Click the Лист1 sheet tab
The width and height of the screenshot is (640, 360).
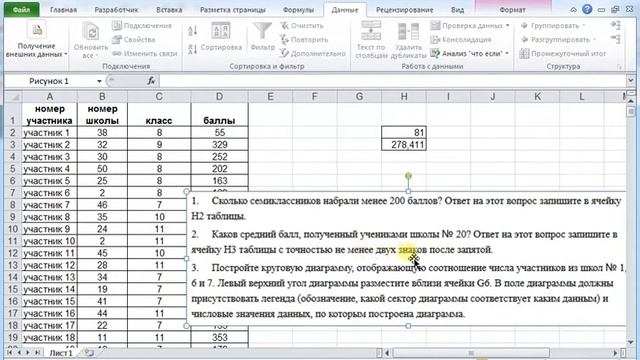click(x=61, y=353)
